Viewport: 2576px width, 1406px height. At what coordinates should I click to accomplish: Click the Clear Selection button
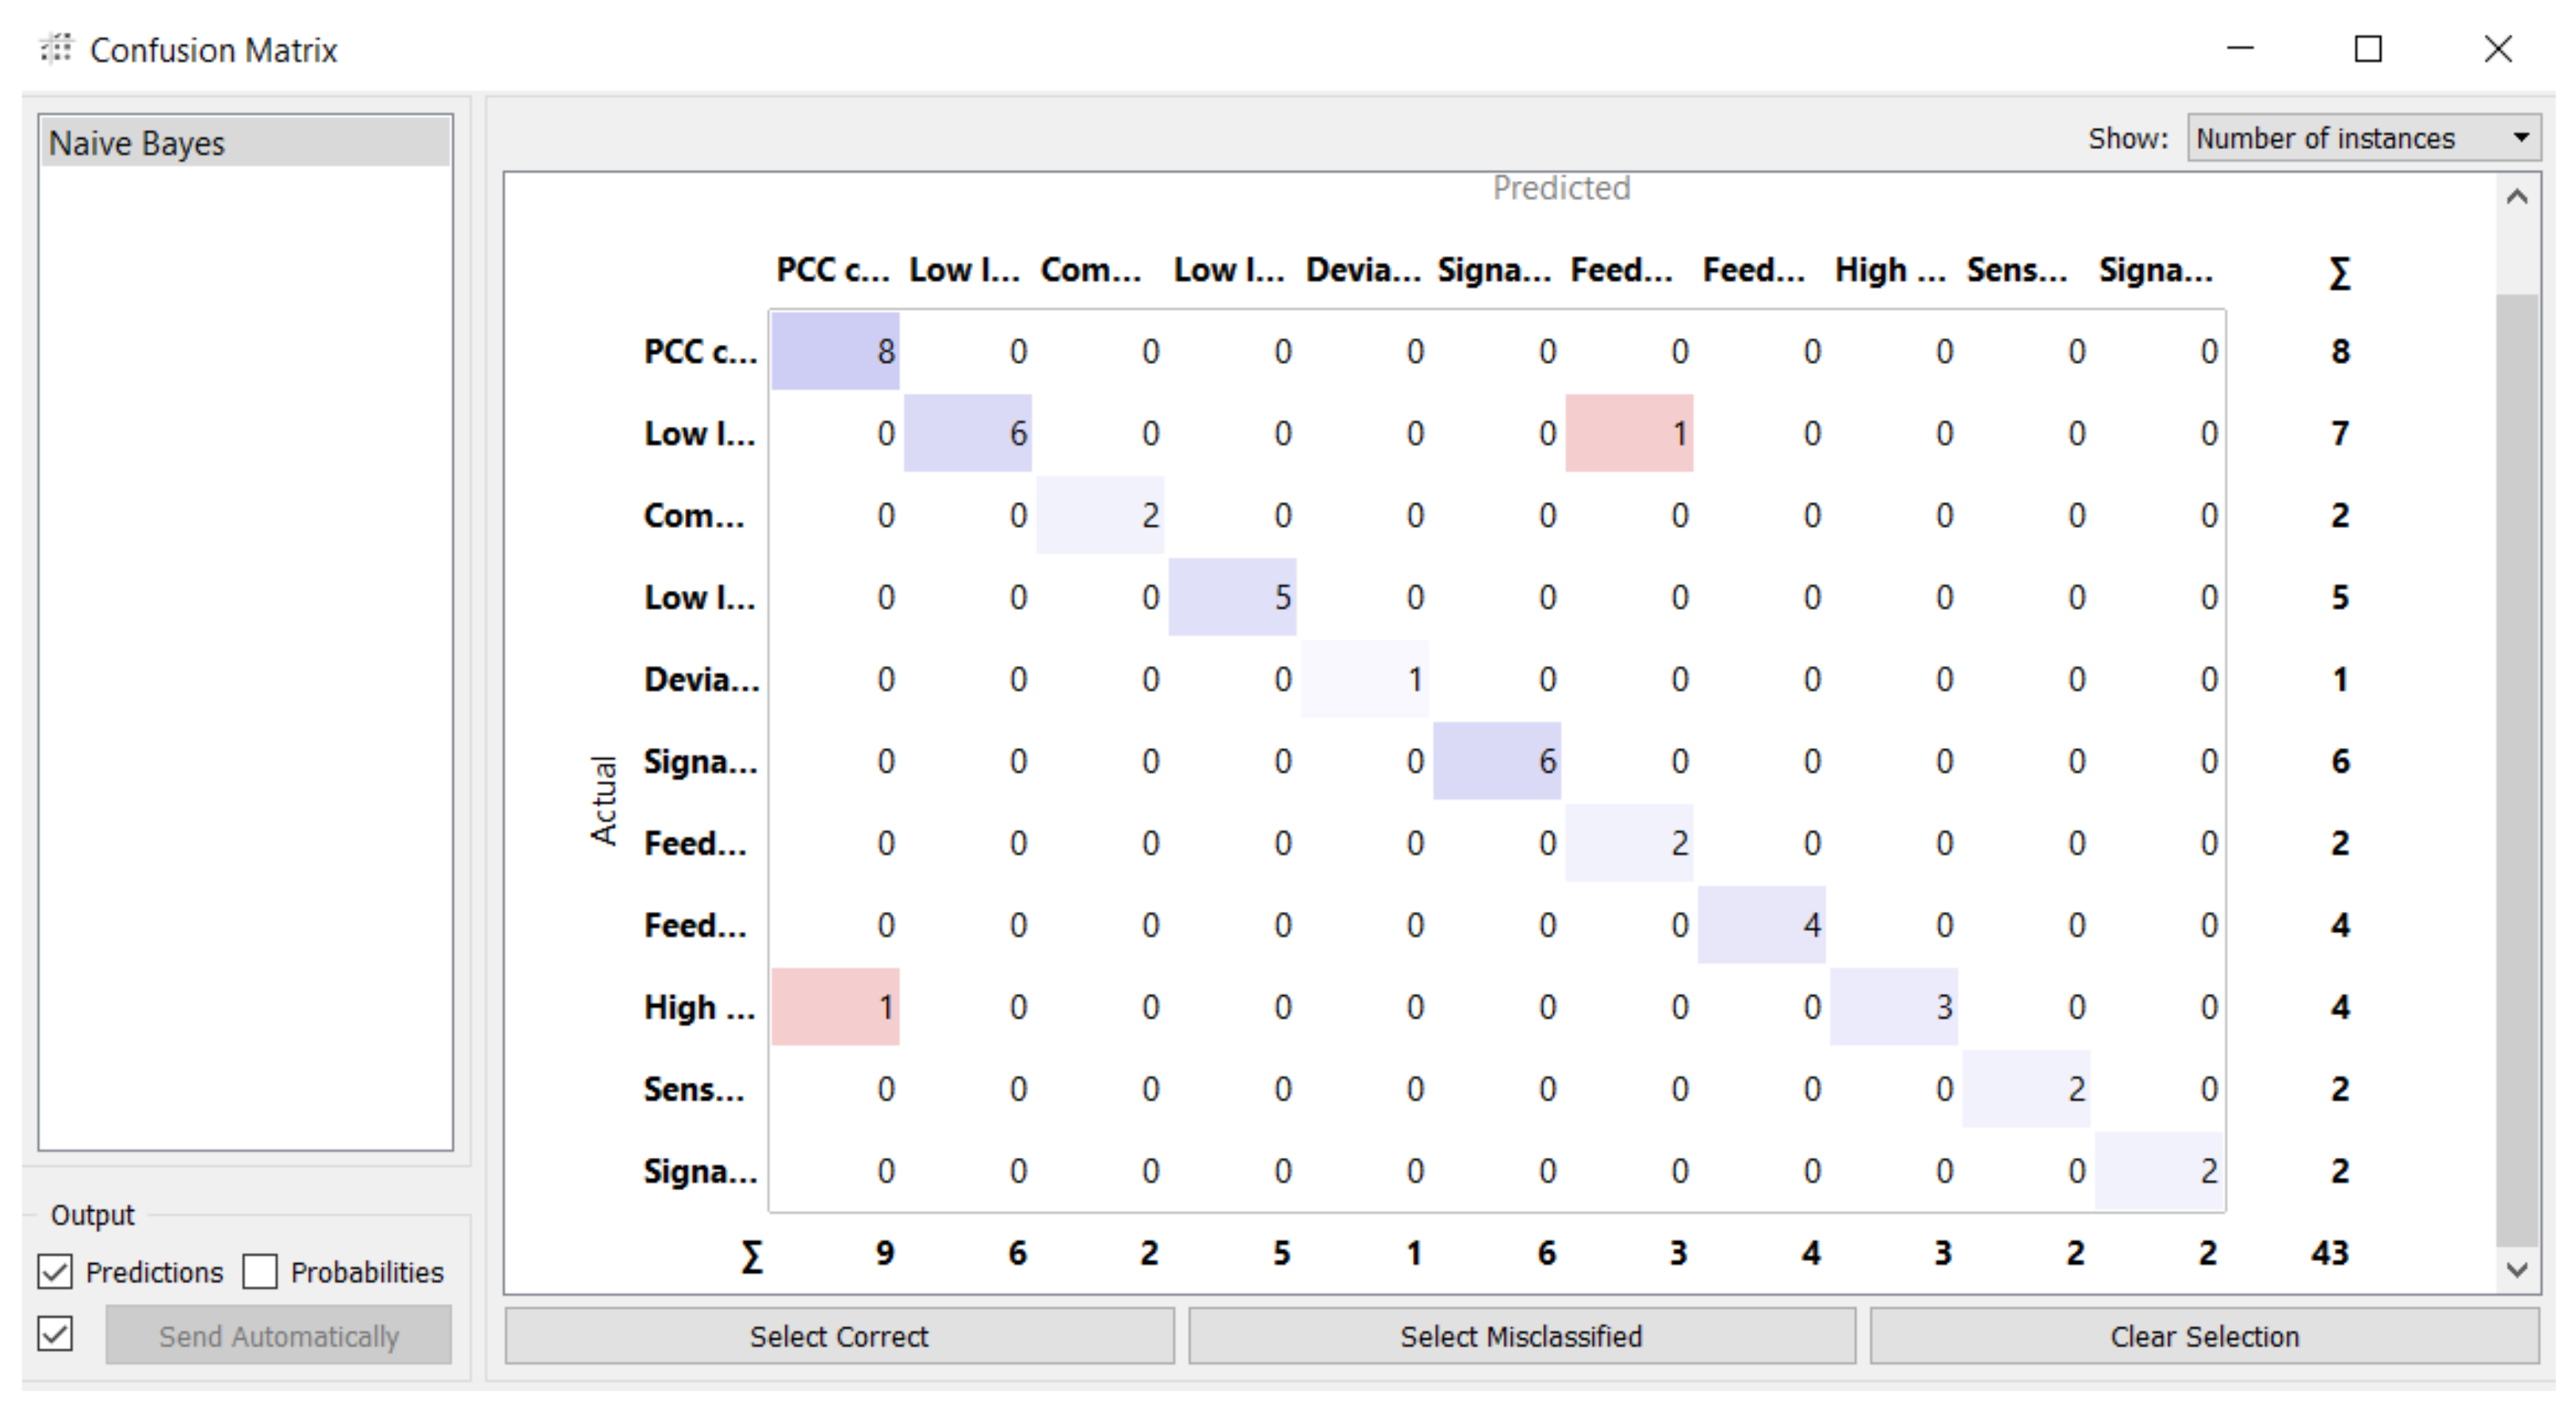(2204, 1336)
